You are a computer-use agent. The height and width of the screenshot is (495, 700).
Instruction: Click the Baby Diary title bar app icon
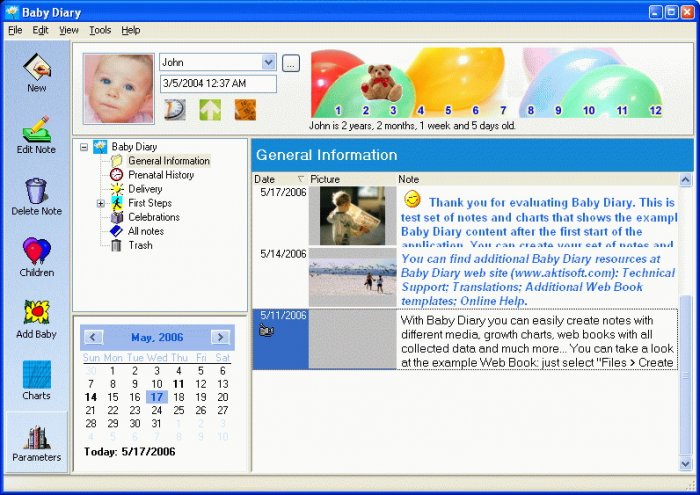pyautogui.click(x=12, y=12)
